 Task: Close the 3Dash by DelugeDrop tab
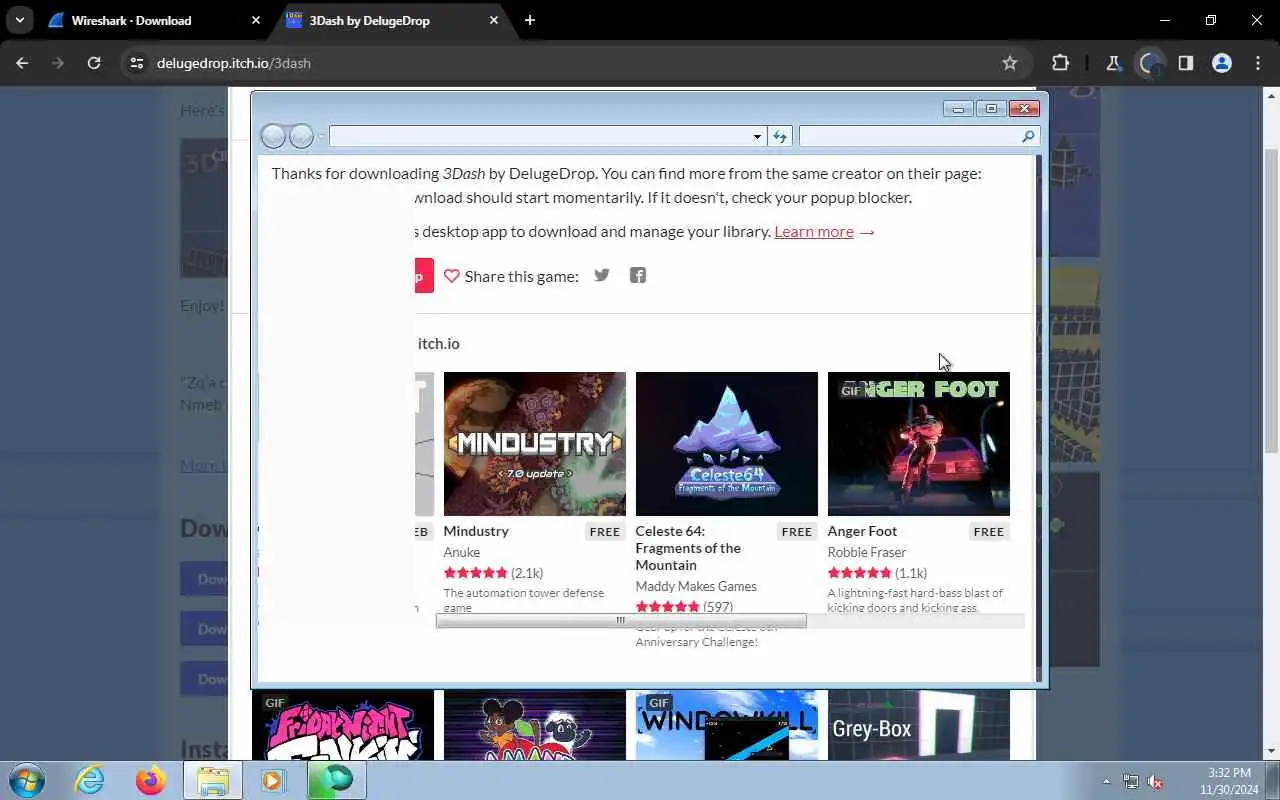coord(494,20)
